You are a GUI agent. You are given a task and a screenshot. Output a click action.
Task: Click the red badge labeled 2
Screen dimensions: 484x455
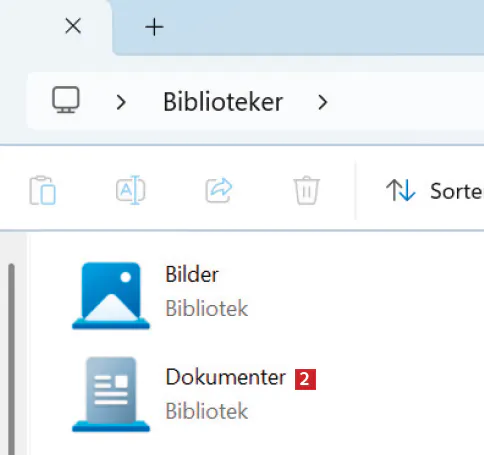(305, 379)
